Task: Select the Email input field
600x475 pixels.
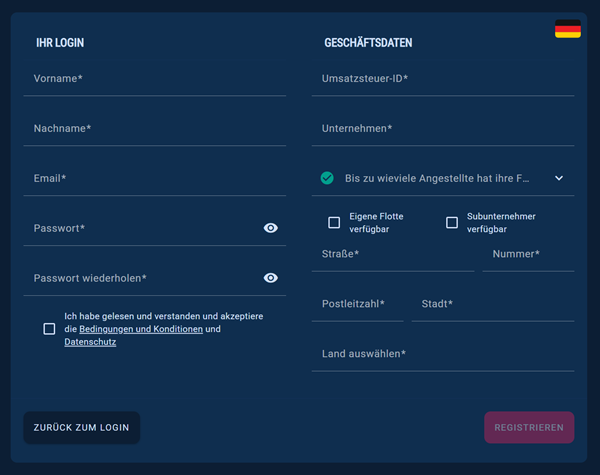Action: coord(154,178)
